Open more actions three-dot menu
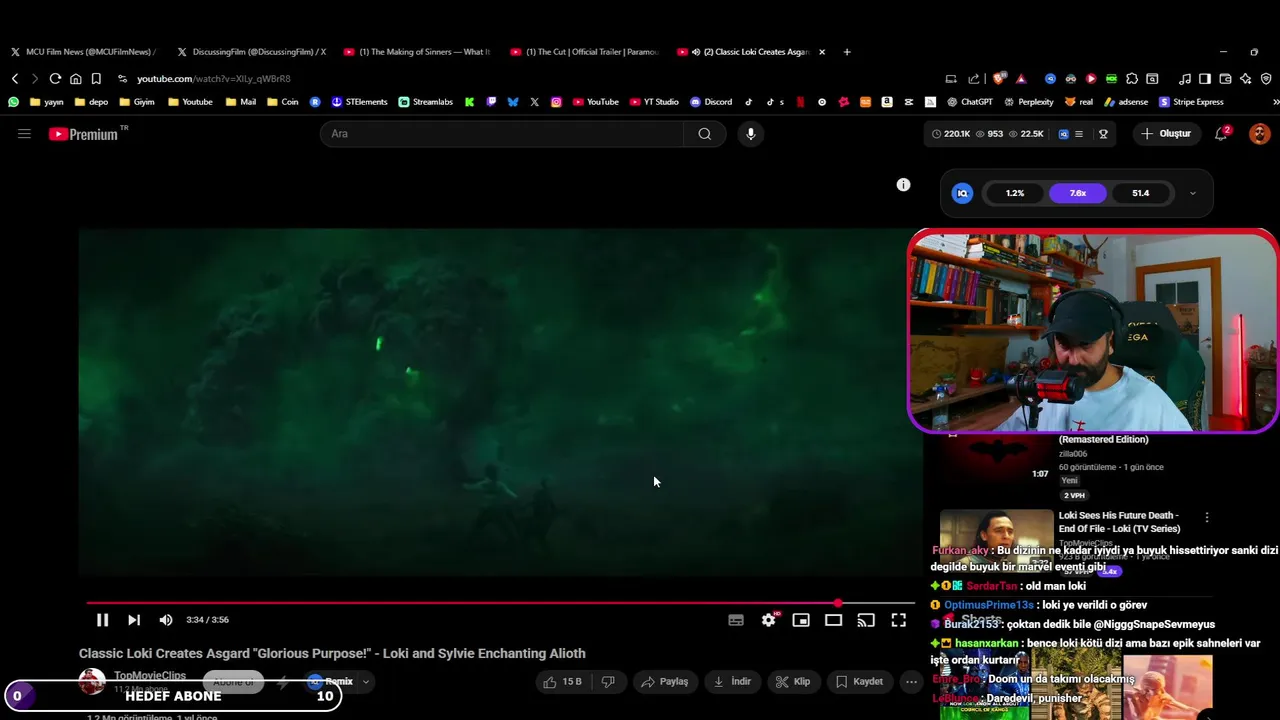The height and width of the screenshot is (720, 1280). pos(911,682)
